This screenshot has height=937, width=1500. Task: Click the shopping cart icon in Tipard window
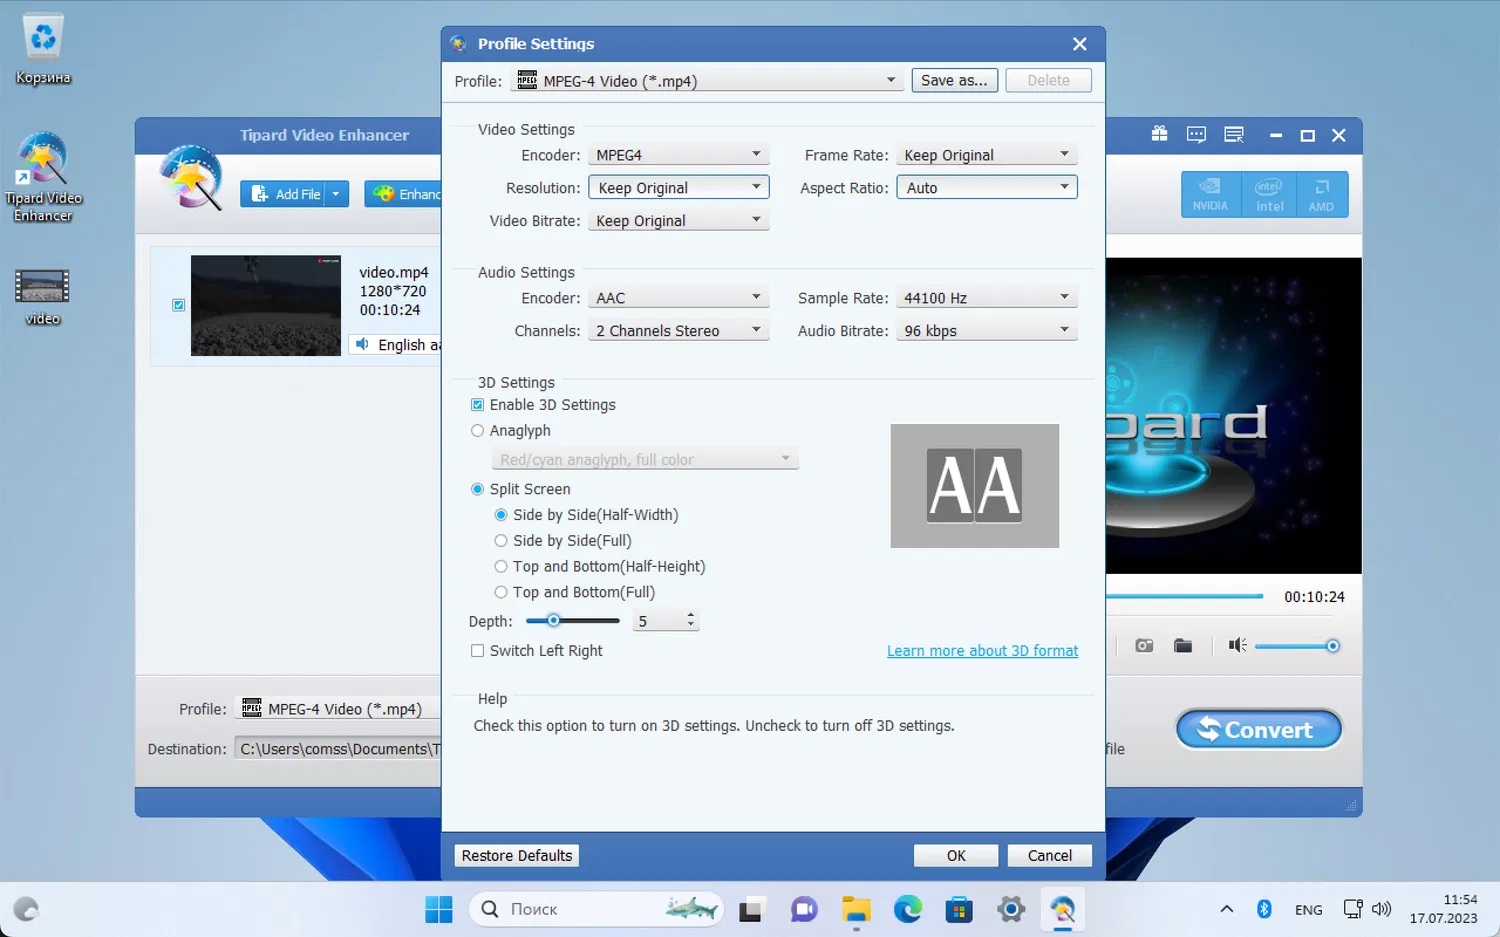[x=1160, y=134]
